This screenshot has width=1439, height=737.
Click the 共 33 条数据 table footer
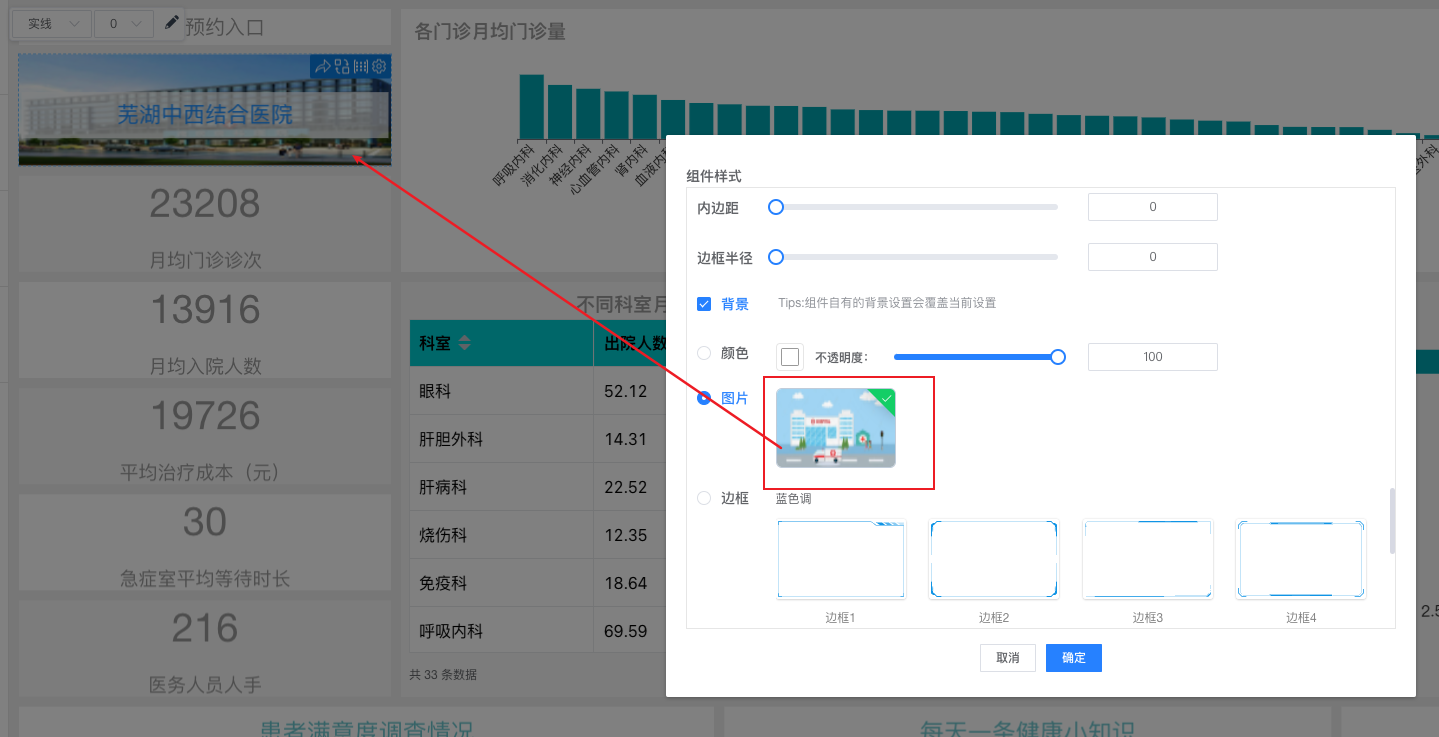click(443, 675)
